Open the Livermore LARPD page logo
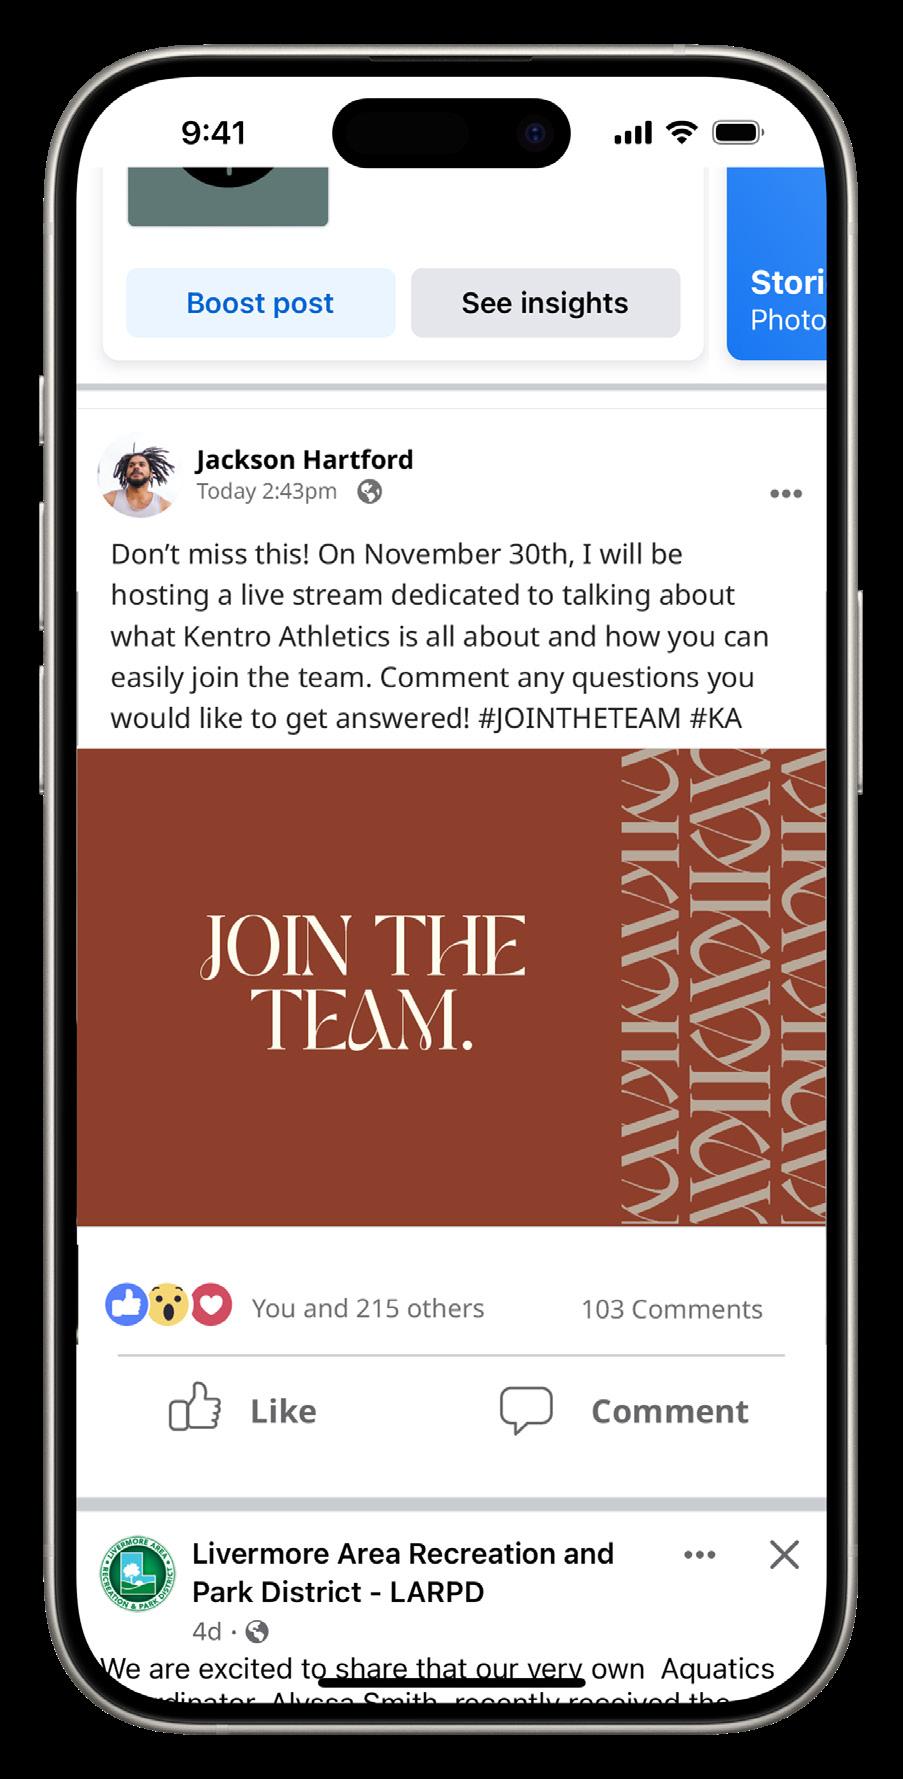 point(138,1574)
